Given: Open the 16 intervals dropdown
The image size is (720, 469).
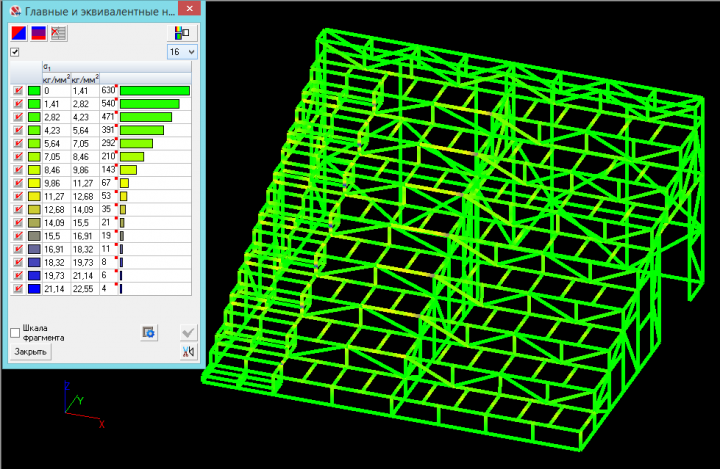Looking at the screenshot, I should (x=182, y=52).
